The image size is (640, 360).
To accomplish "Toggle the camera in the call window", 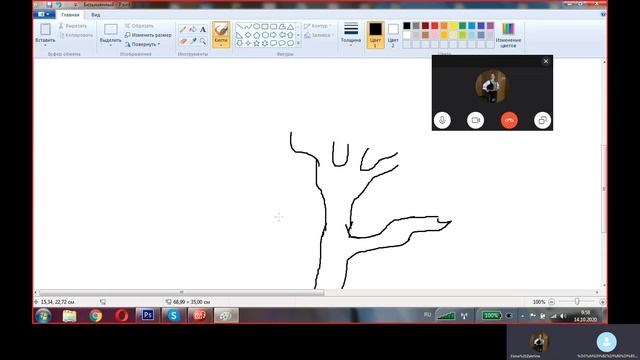I will (x=476, y=120).
